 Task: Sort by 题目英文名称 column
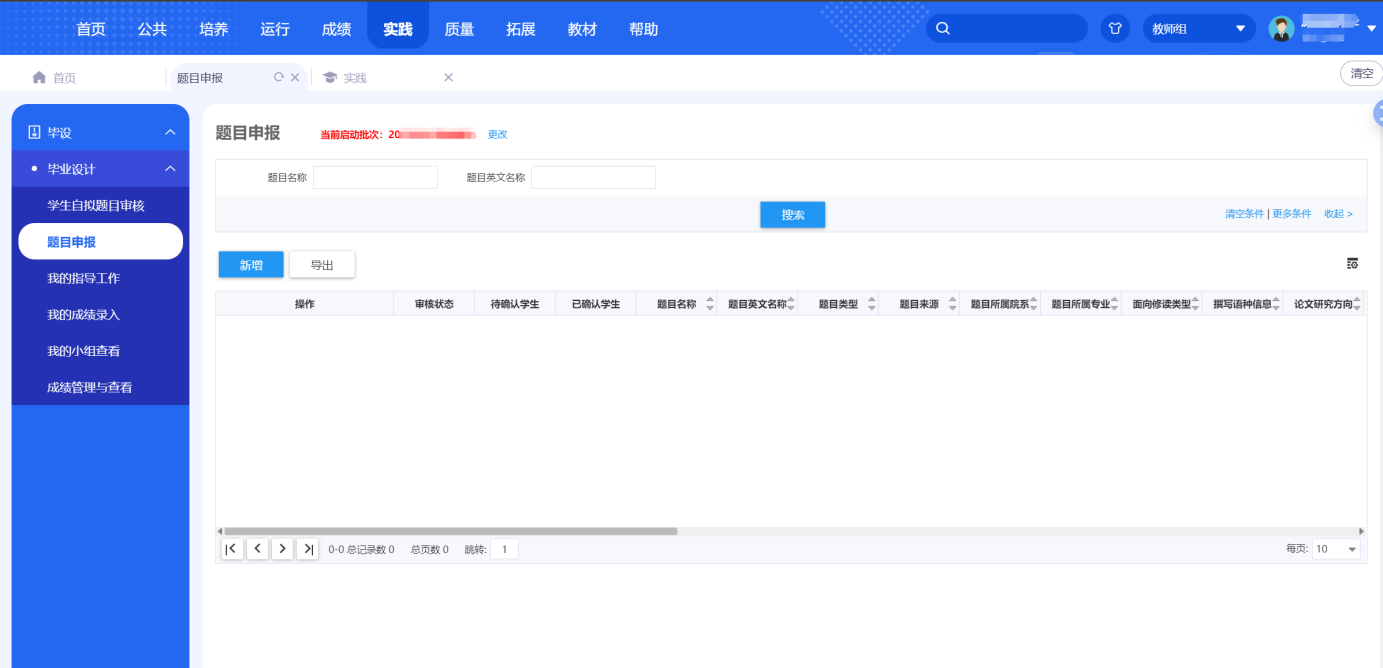click(791, 304)
